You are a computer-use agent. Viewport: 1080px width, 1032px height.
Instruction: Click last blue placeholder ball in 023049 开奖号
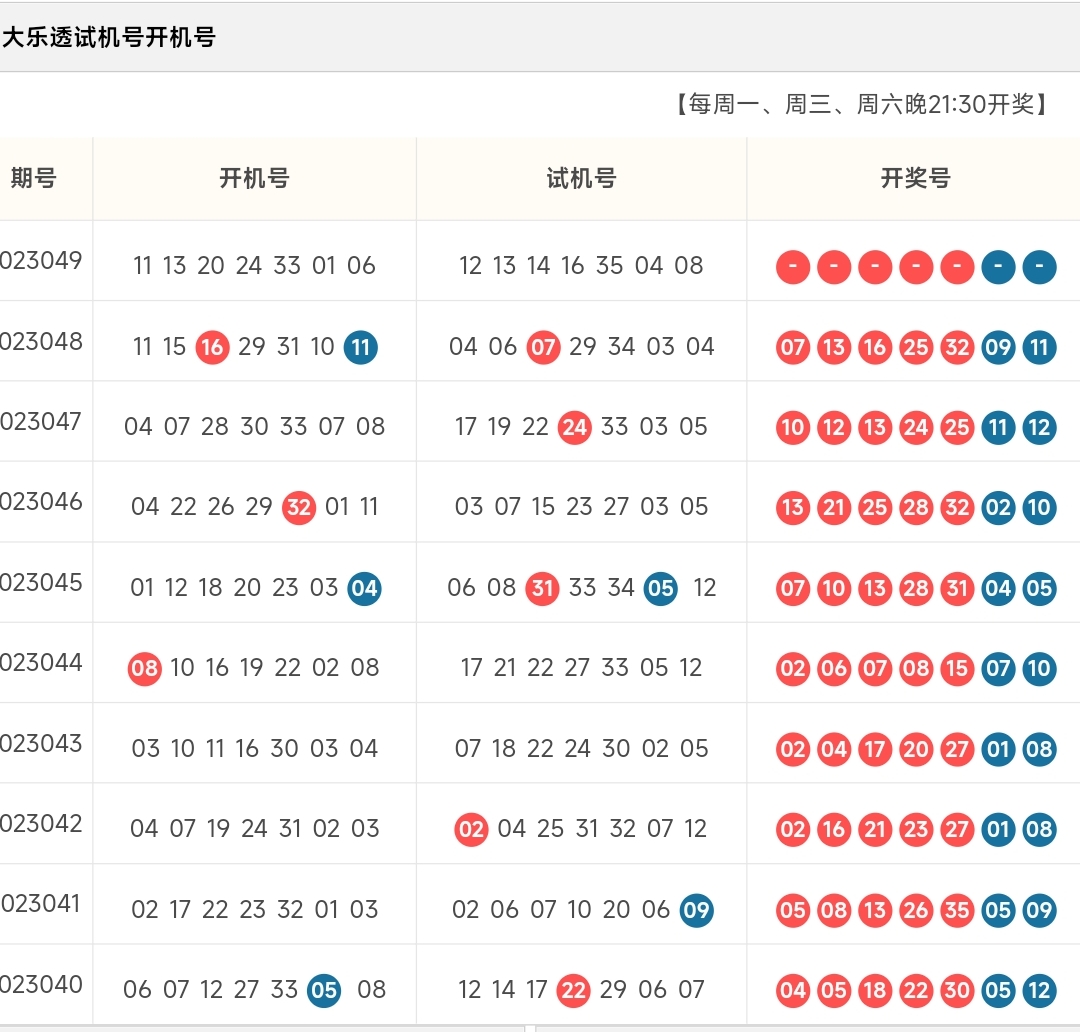[x=1039, y=267]
